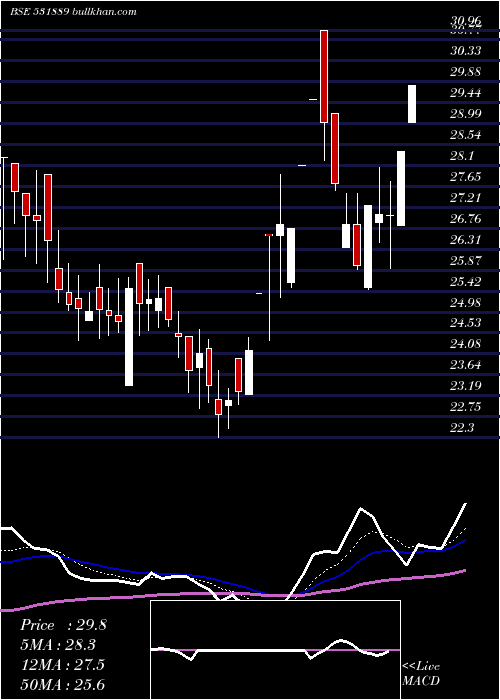
Task: Click the 23.19 price axis label
Action: pyautogui.click(x=466, y=386)
